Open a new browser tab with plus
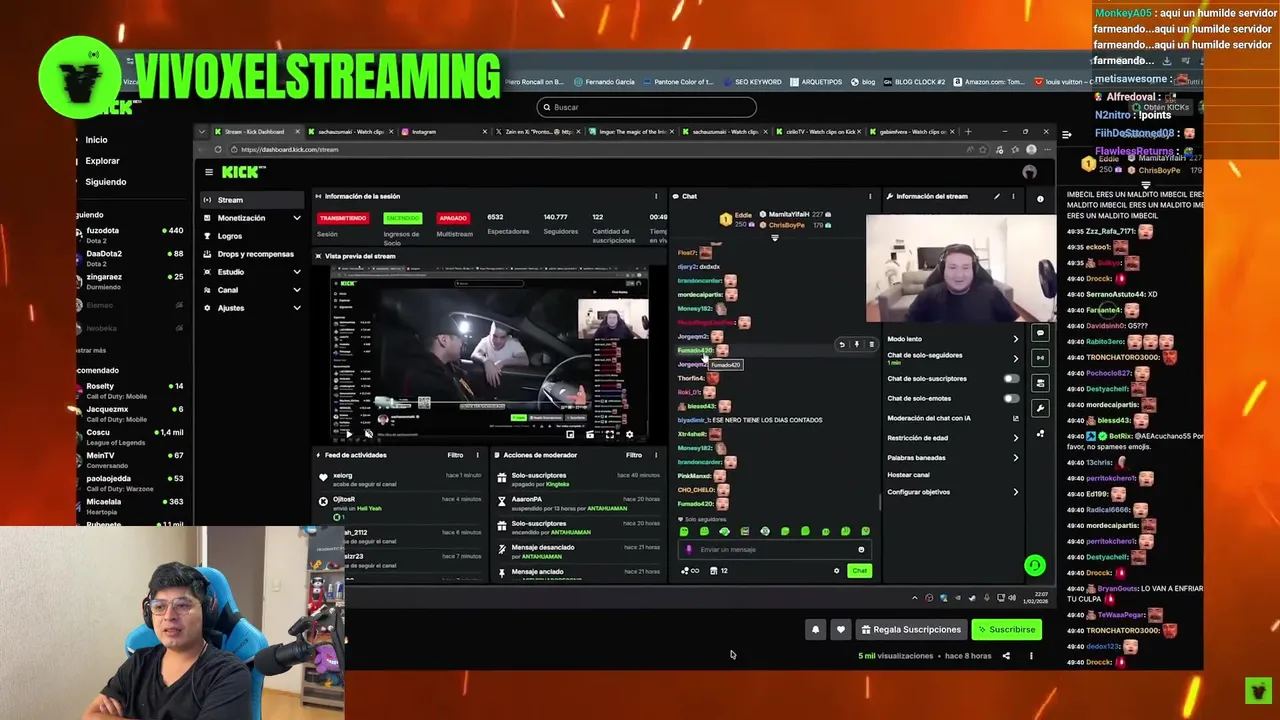 (968, 131)
